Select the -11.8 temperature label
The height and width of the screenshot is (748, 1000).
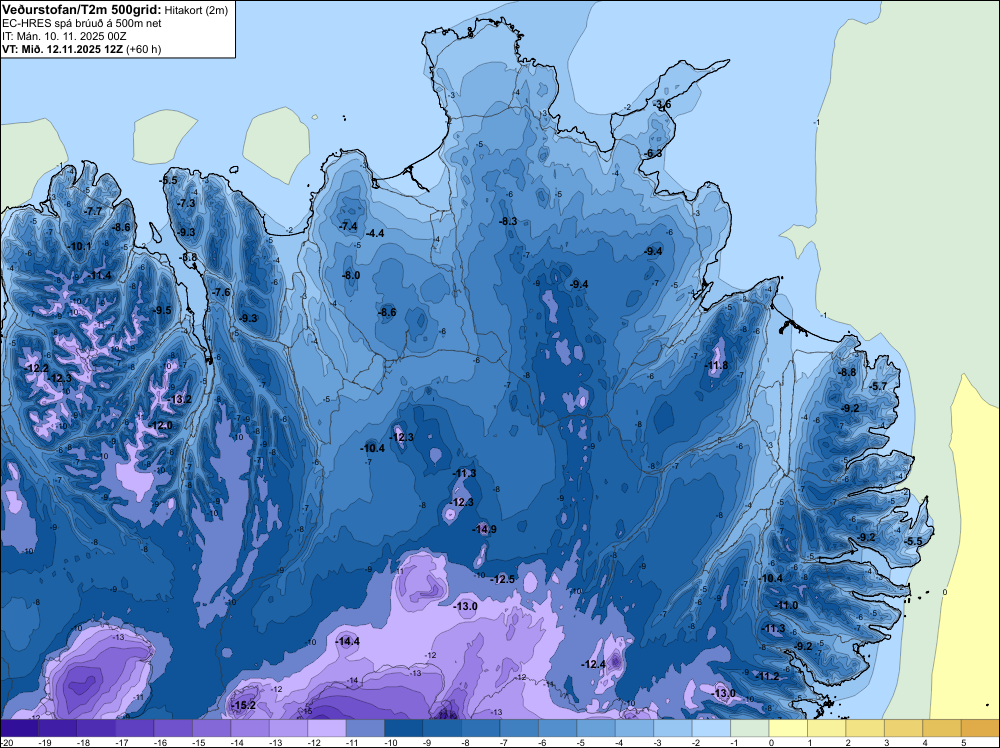coord(716,365)
